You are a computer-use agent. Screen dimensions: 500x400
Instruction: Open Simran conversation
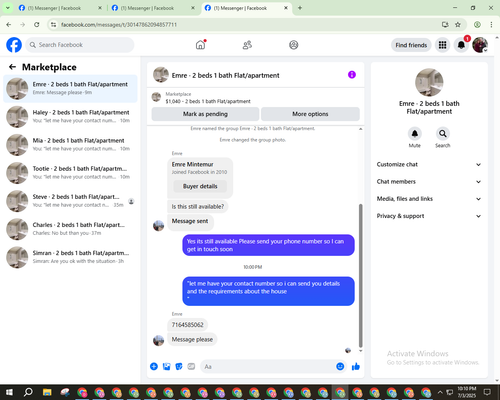[70, 257]
